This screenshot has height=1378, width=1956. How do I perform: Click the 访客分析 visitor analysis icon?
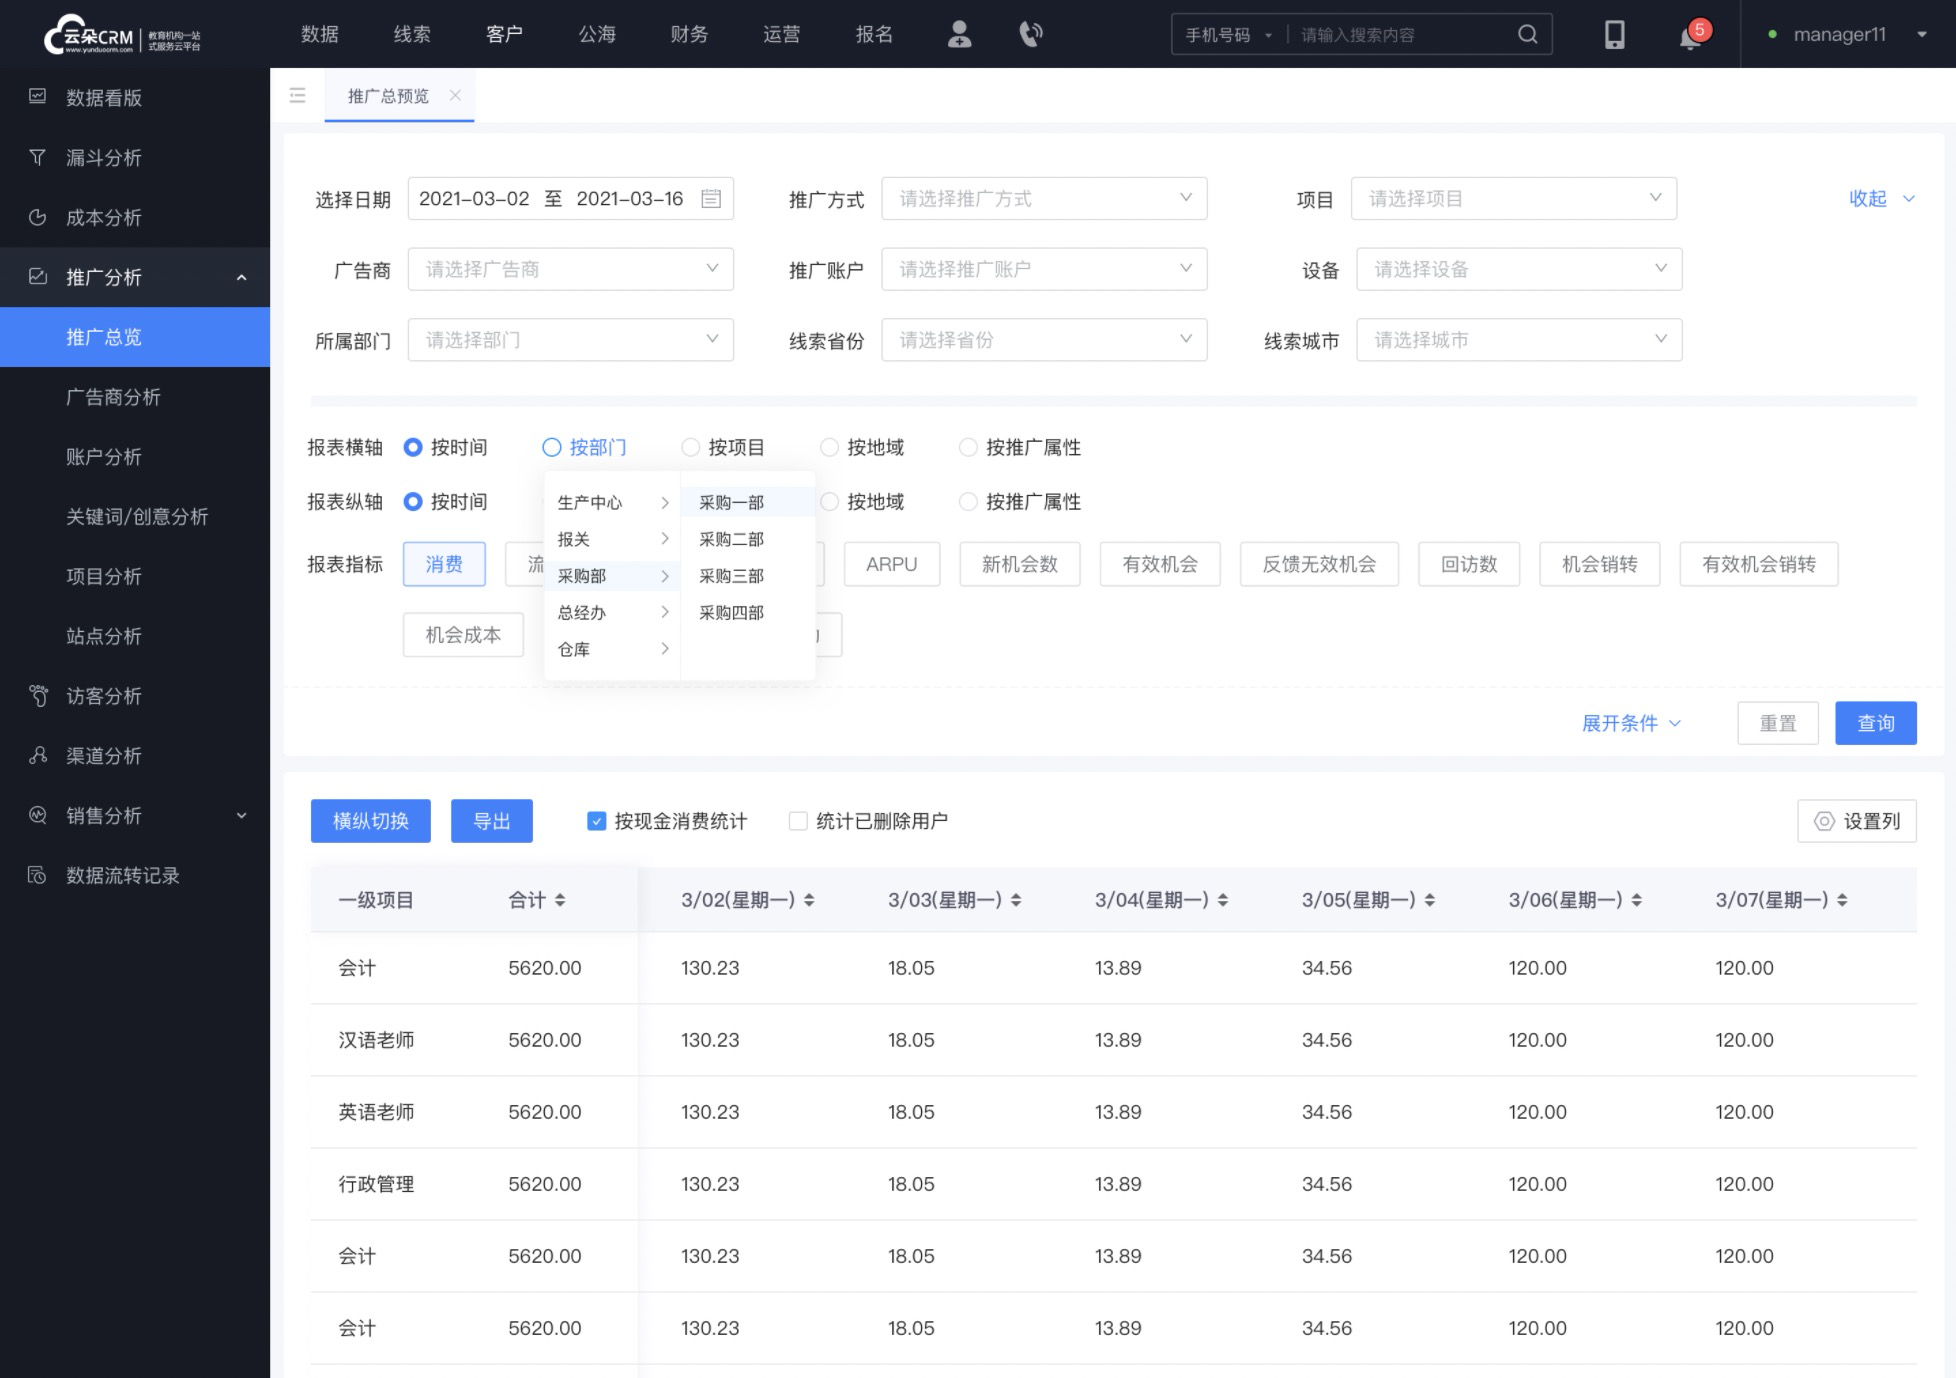tap(39, 696)
